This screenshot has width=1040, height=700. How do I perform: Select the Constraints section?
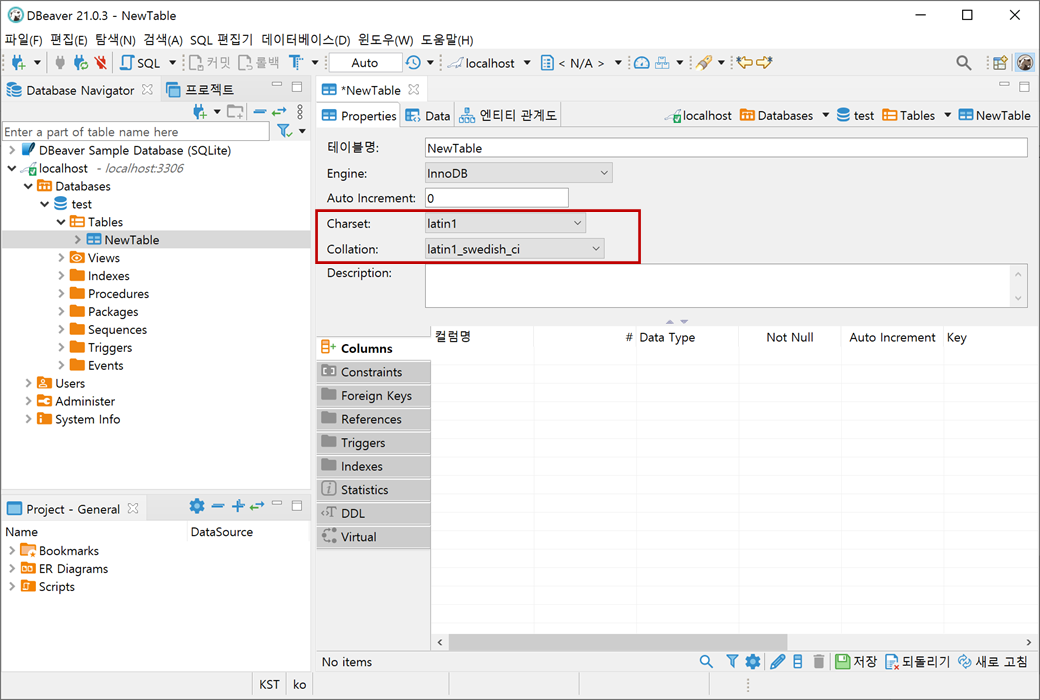(x=373, y=372)
